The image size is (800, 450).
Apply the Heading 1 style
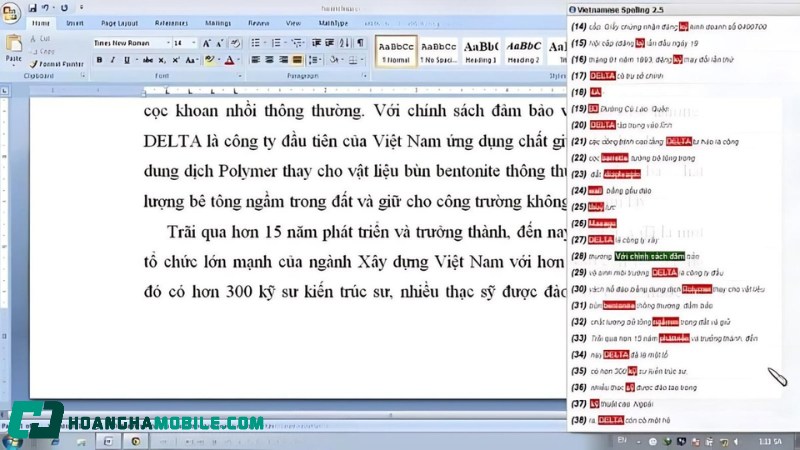click(481, 51)
